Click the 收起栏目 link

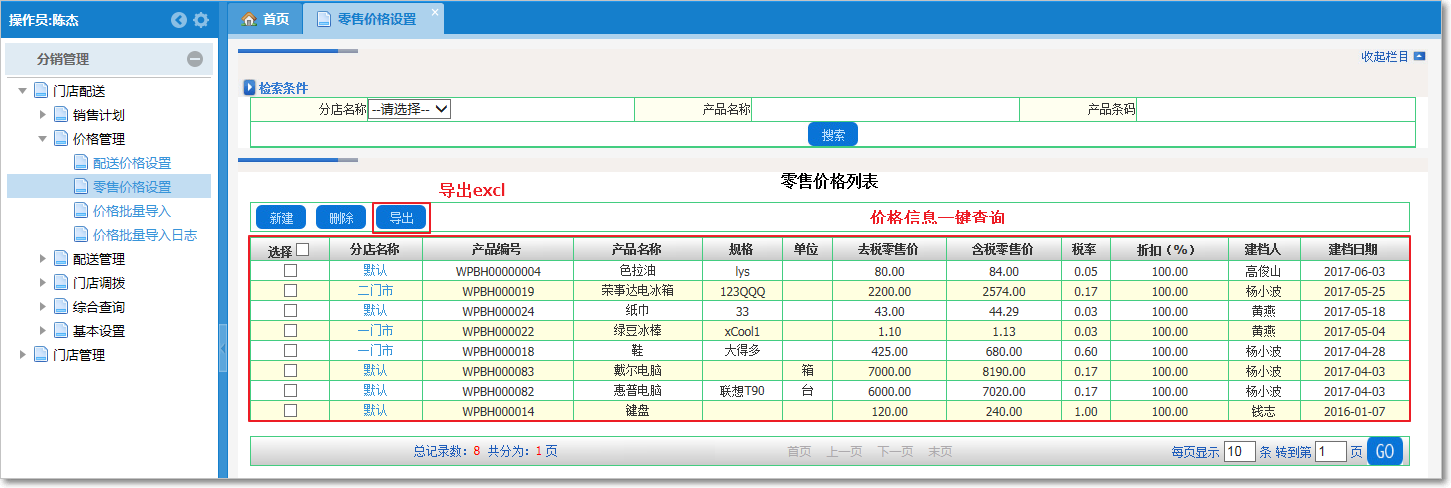click(x=1385, y=57)
